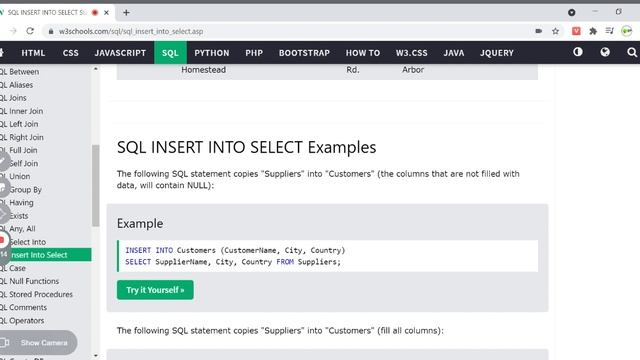The image size is (640, 360).
Task: Open the JQUERY tutorial
Action: [x=497, y=53]
